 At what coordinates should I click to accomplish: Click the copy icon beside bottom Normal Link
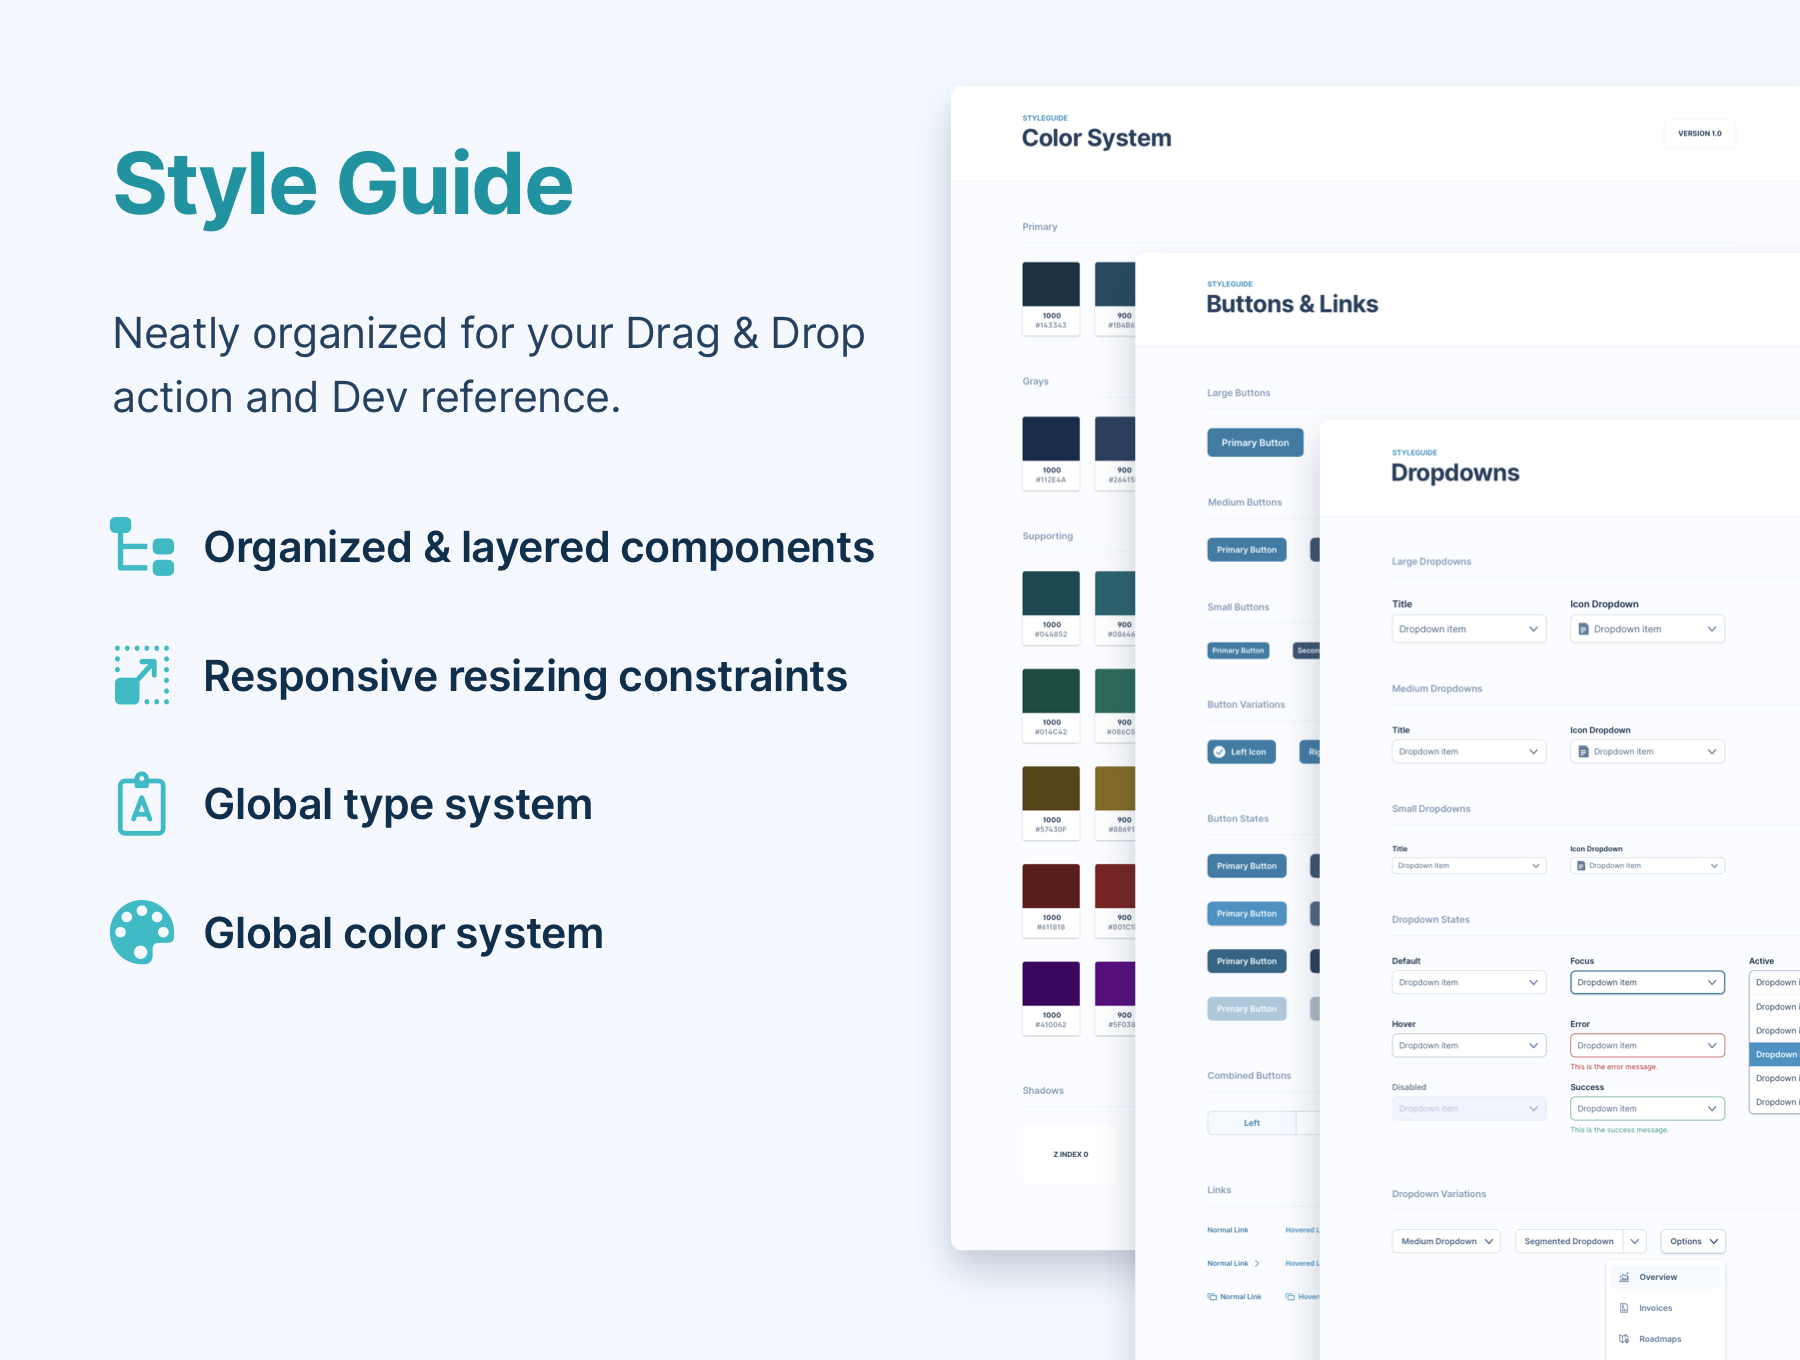click(x=1212, y=1297)
